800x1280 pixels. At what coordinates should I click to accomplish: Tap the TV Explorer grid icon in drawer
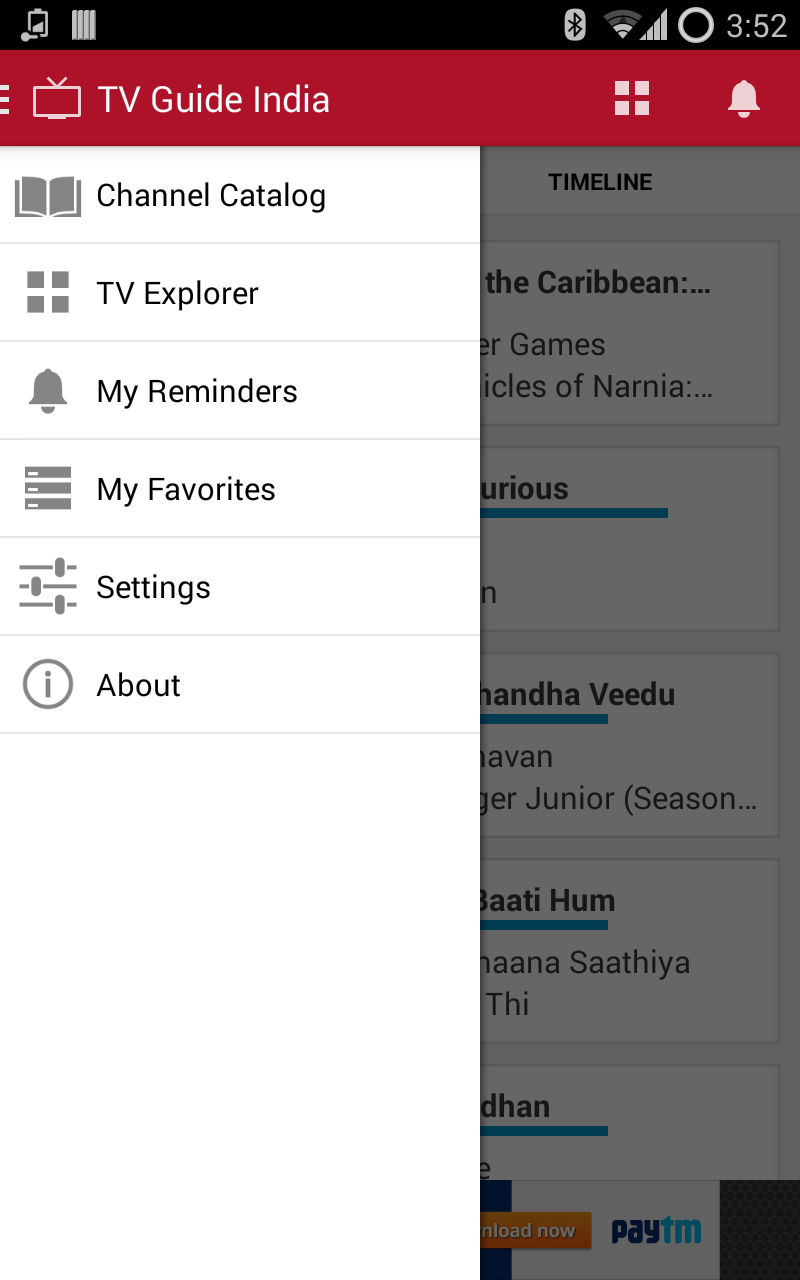coord(47,293)
